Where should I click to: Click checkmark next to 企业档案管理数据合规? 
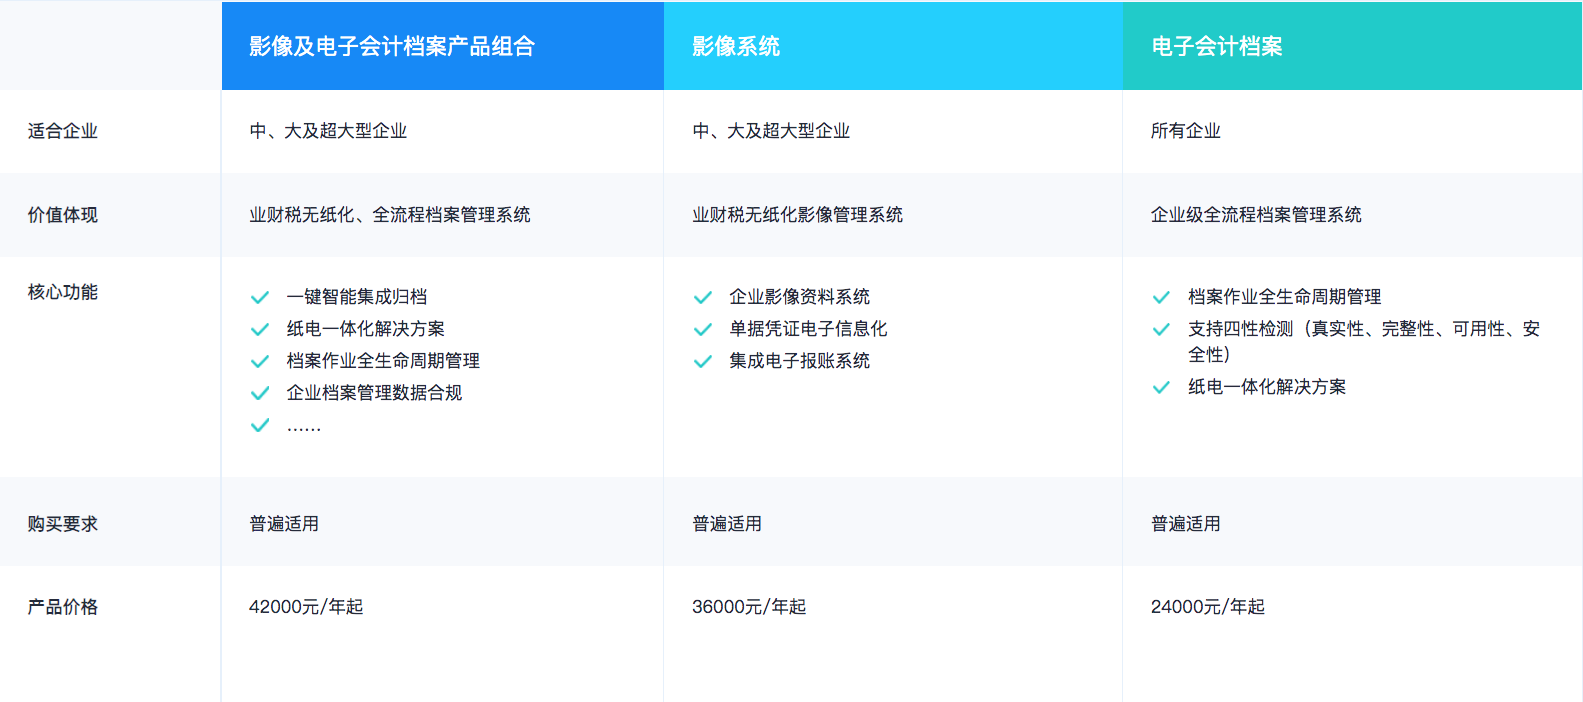coord(260,394)
